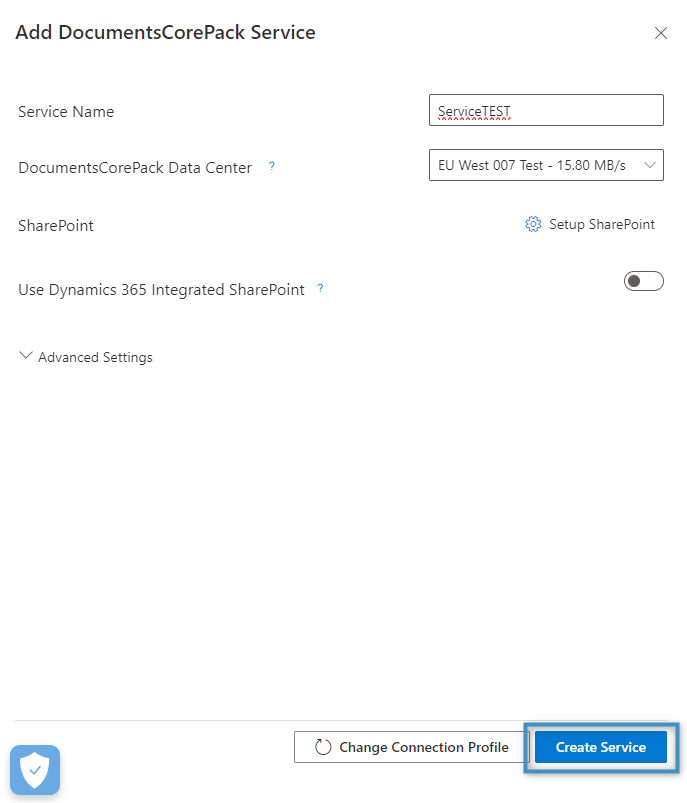Screen dimensions: 687x803
Task: Toggle Use Dynamics 365 Integrated SharePoint switch
Action: coord(643,281)
